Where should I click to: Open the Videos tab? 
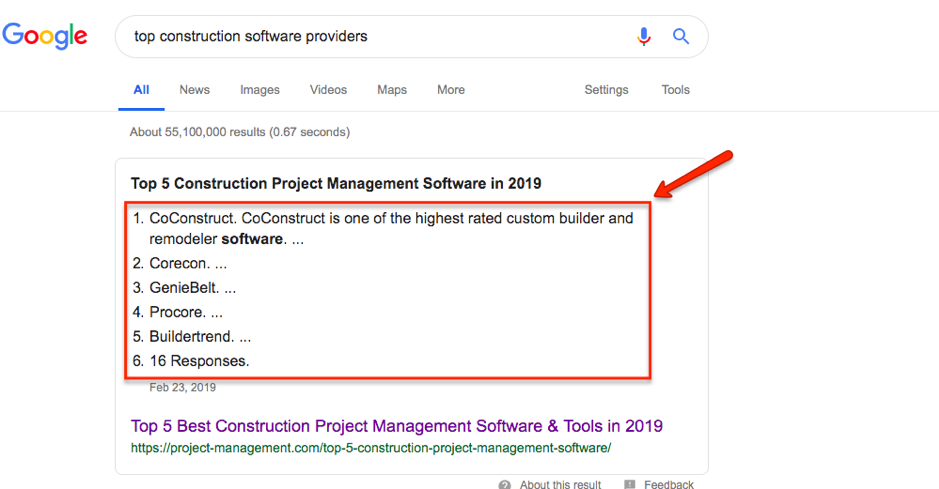point(328,90)
